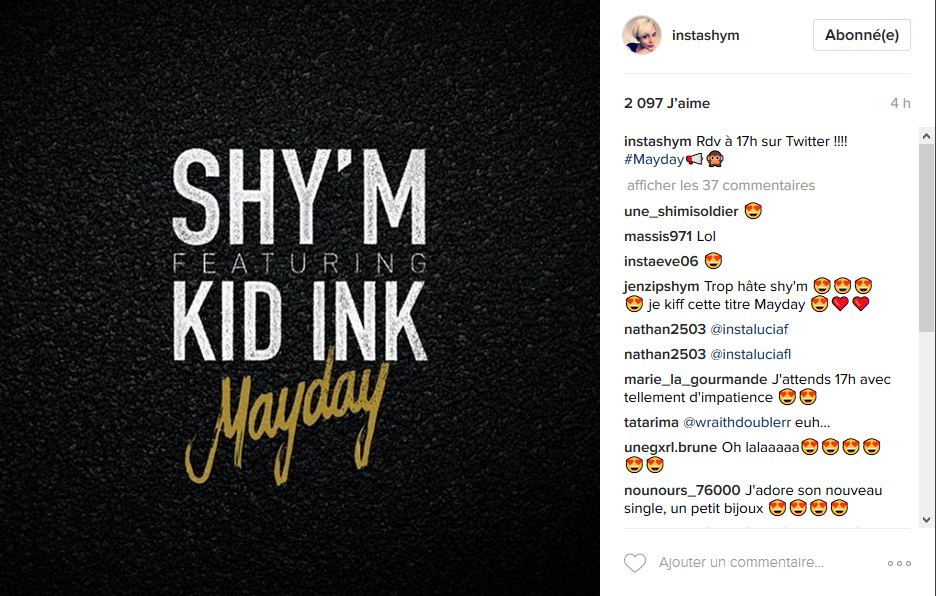Like the post with heart icon
Screen dimensions: 936x596
(635, 563)
